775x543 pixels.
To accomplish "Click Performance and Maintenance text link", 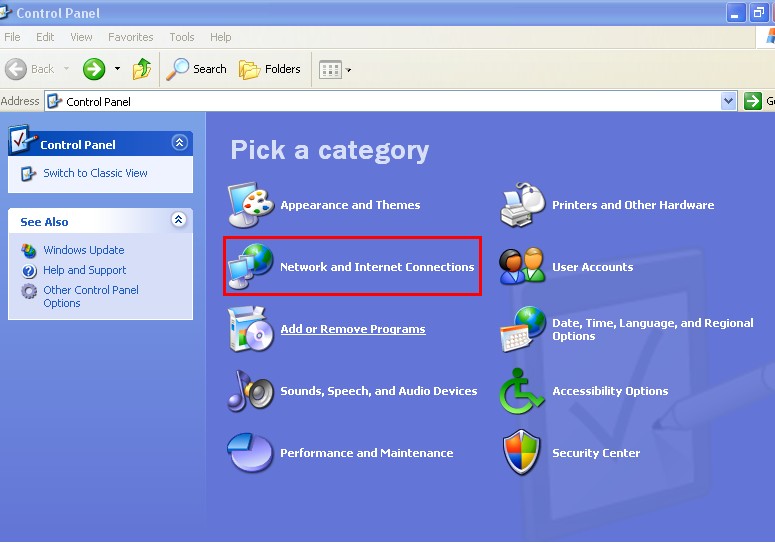I will (x=367, y=453).
